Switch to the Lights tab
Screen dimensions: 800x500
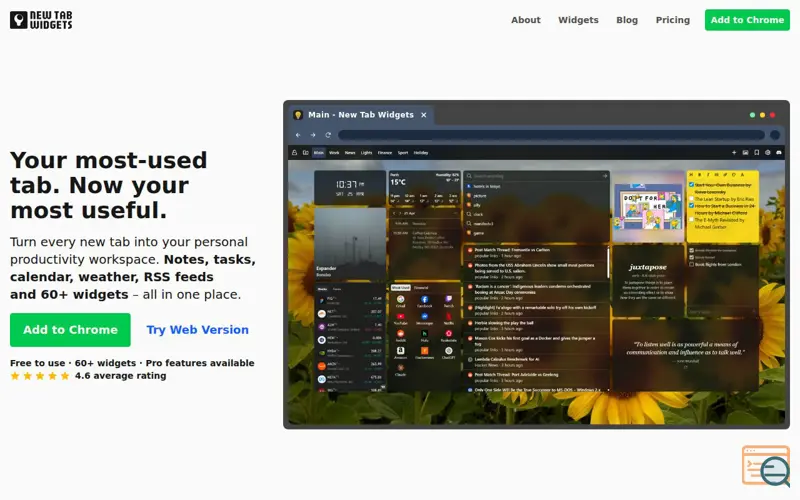point(366,153)
